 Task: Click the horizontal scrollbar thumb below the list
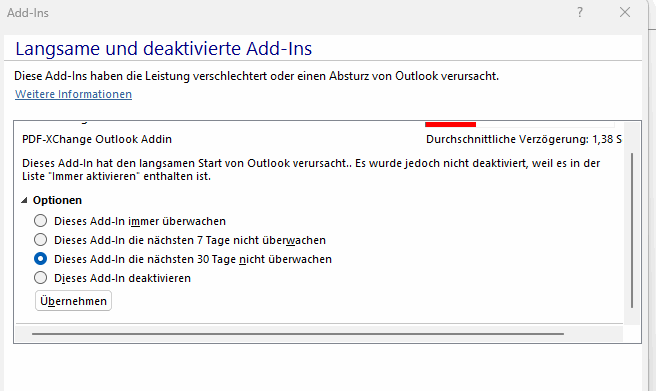click(298, 334)
